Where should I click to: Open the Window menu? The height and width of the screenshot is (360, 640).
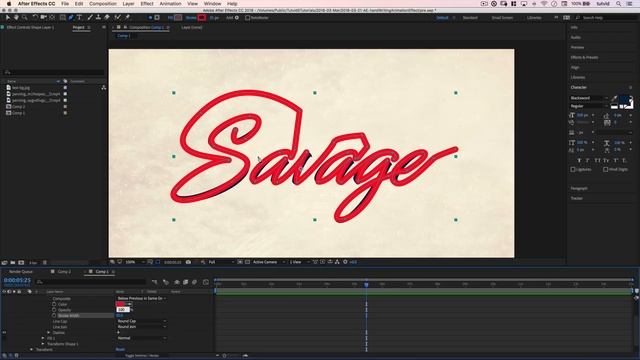tap(212, 4)
